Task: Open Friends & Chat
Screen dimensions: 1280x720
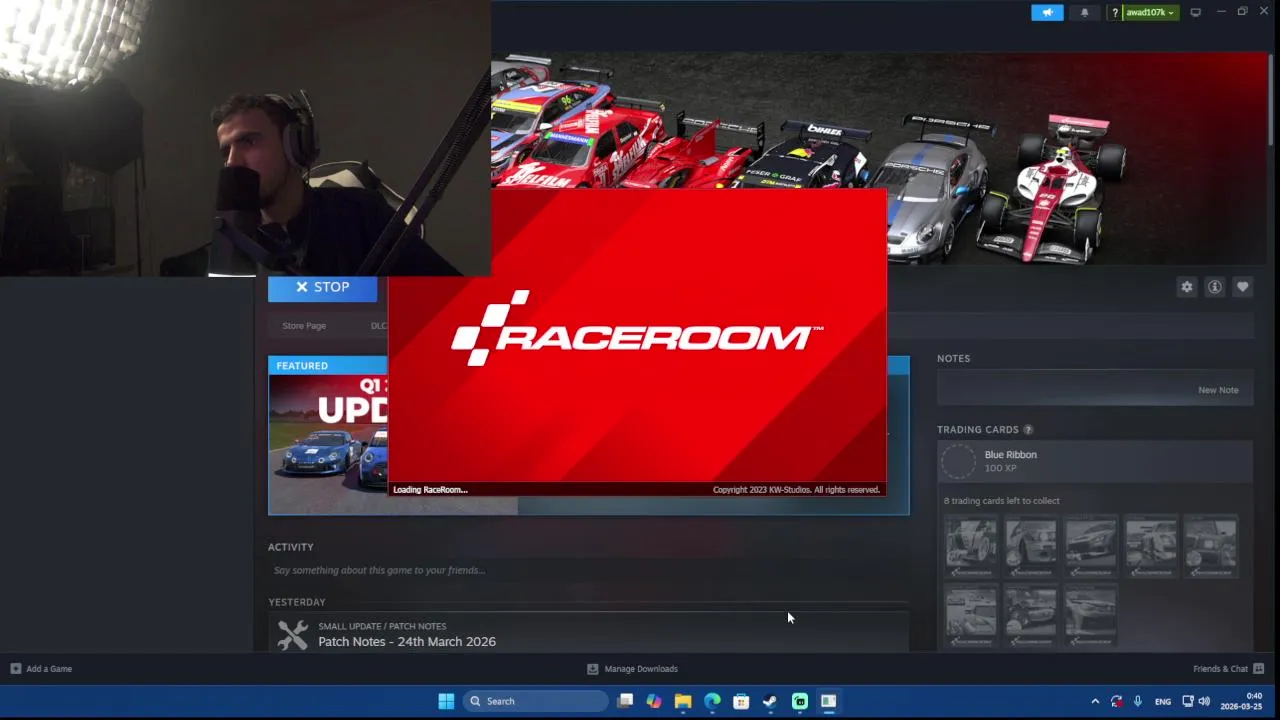Action: [x=1229, y=668]
